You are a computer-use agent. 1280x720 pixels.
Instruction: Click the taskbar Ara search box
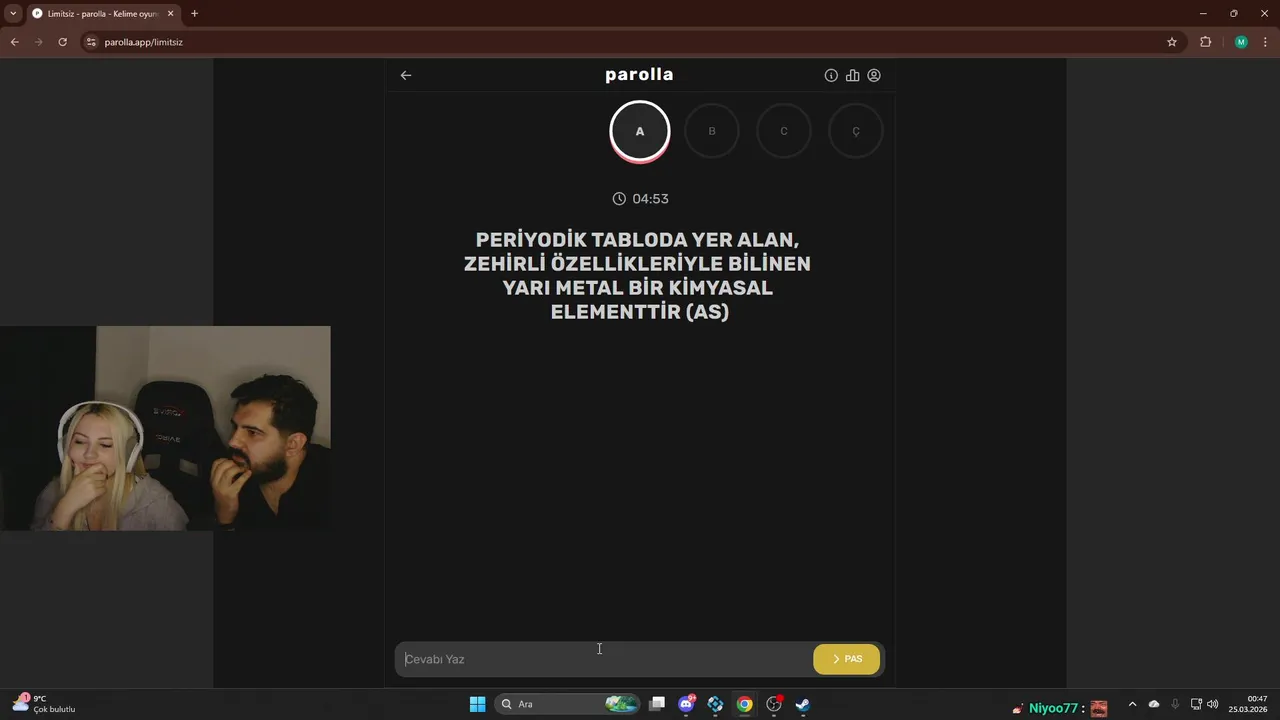(x=567, y=704)
